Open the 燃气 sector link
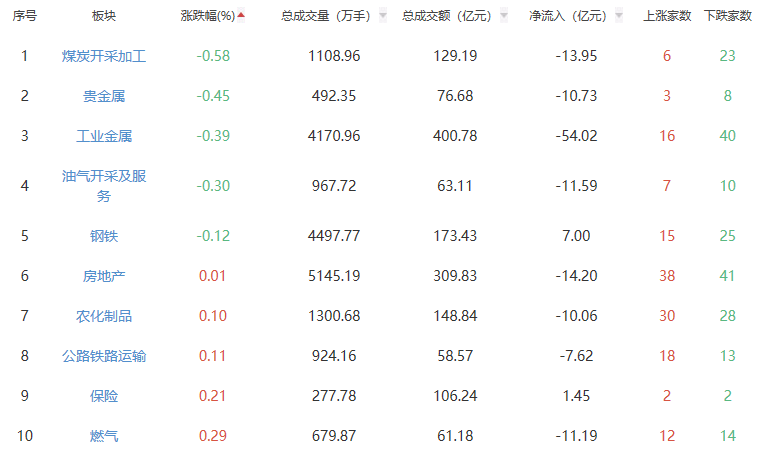The image size is (765, 453). click(x=104, y=436)
